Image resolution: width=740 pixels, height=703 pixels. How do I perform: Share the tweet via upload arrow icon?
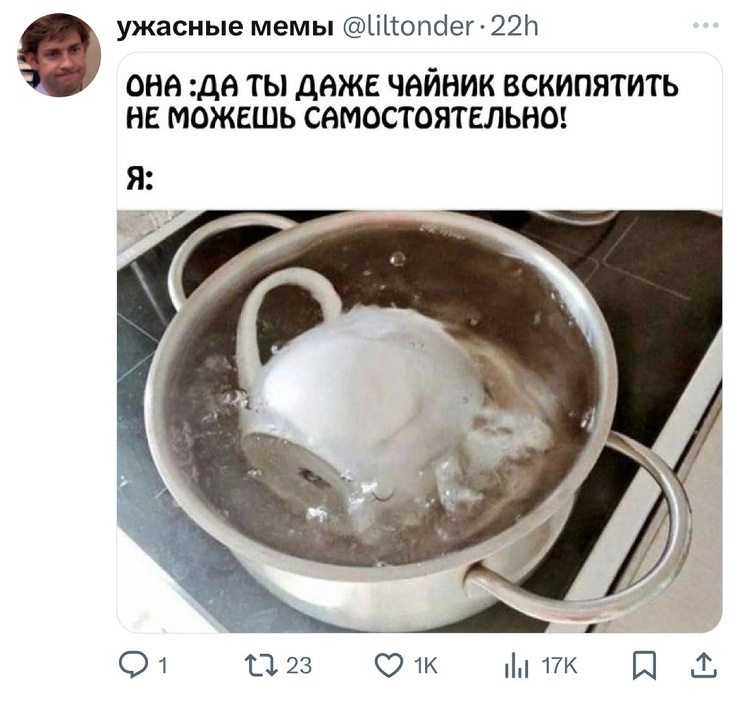704,665
